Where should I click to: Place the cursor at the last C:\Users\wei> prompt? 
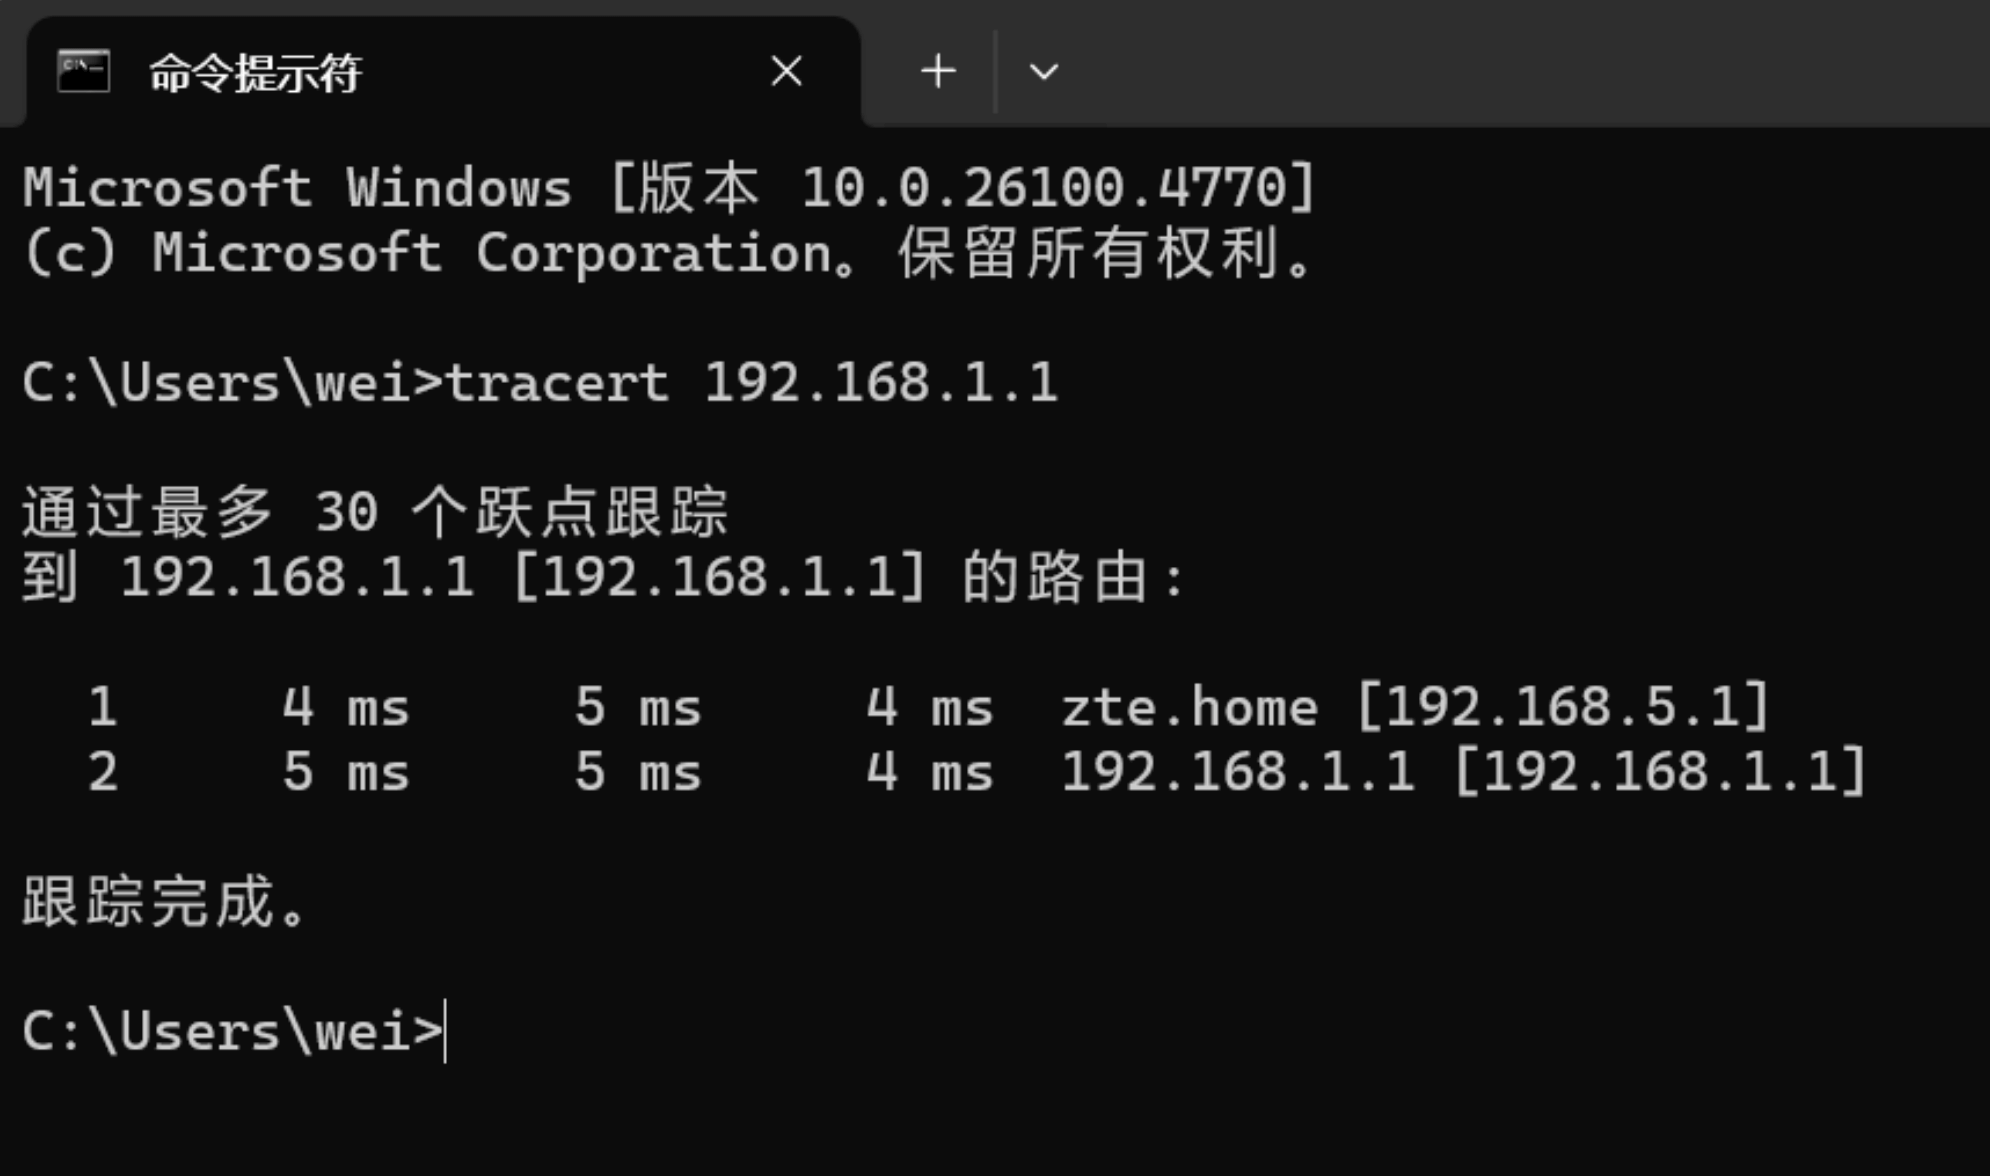click(x=445, y=1032)
